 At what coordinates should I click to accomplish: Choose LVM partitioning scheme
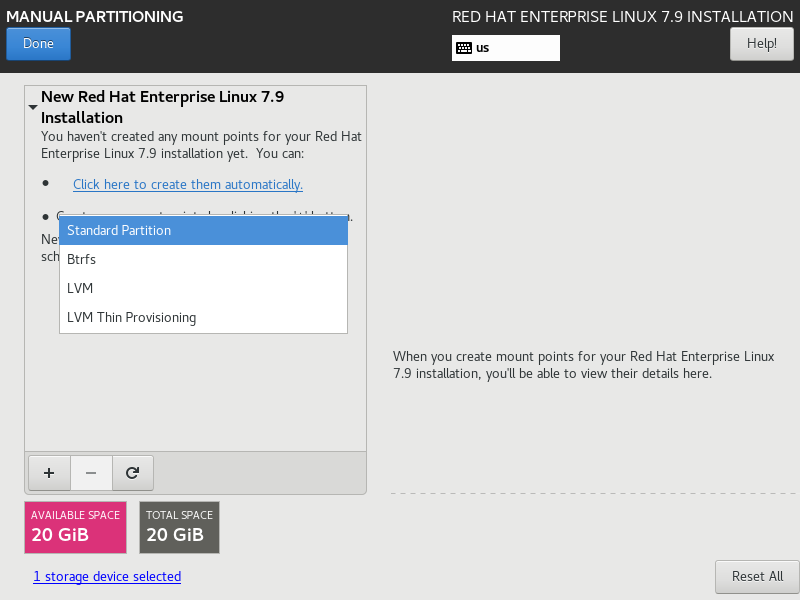(x=204, y=288)
